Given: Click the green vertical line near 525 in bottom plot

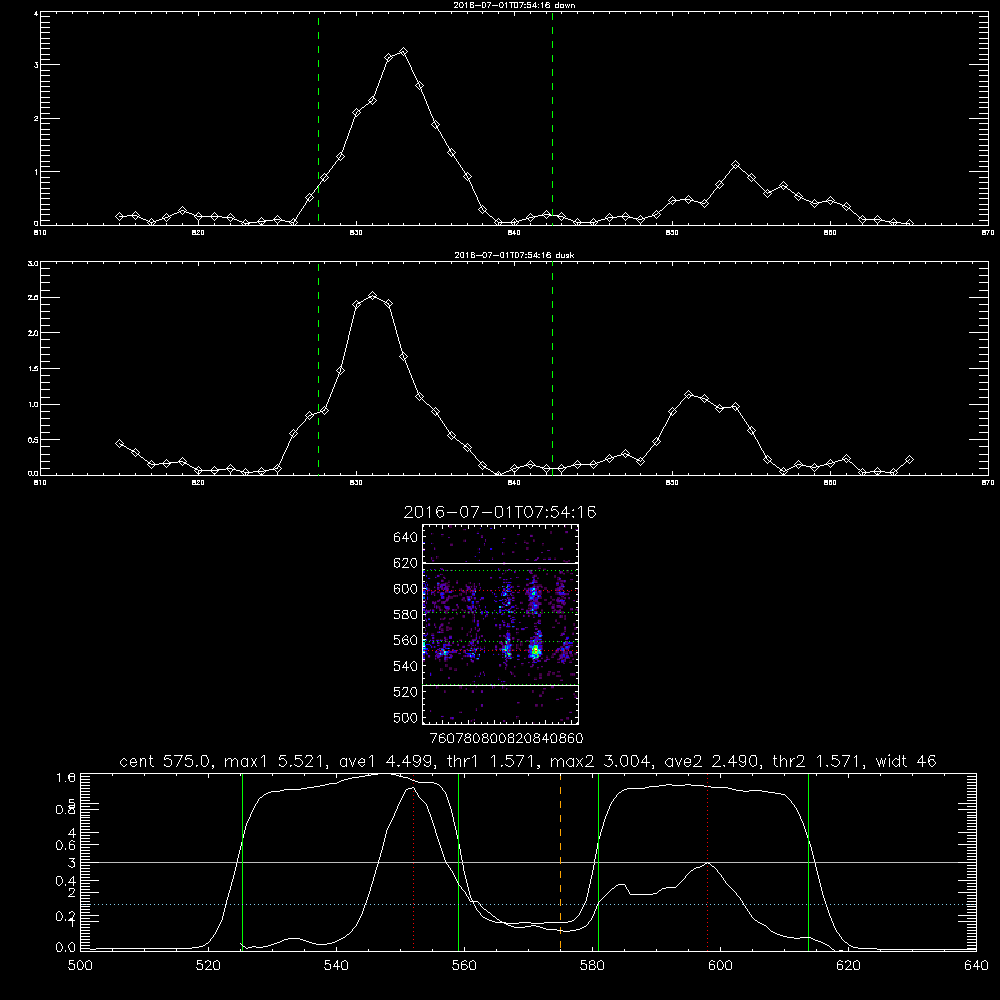Looking at the screenshot, I should click(242, 862).
